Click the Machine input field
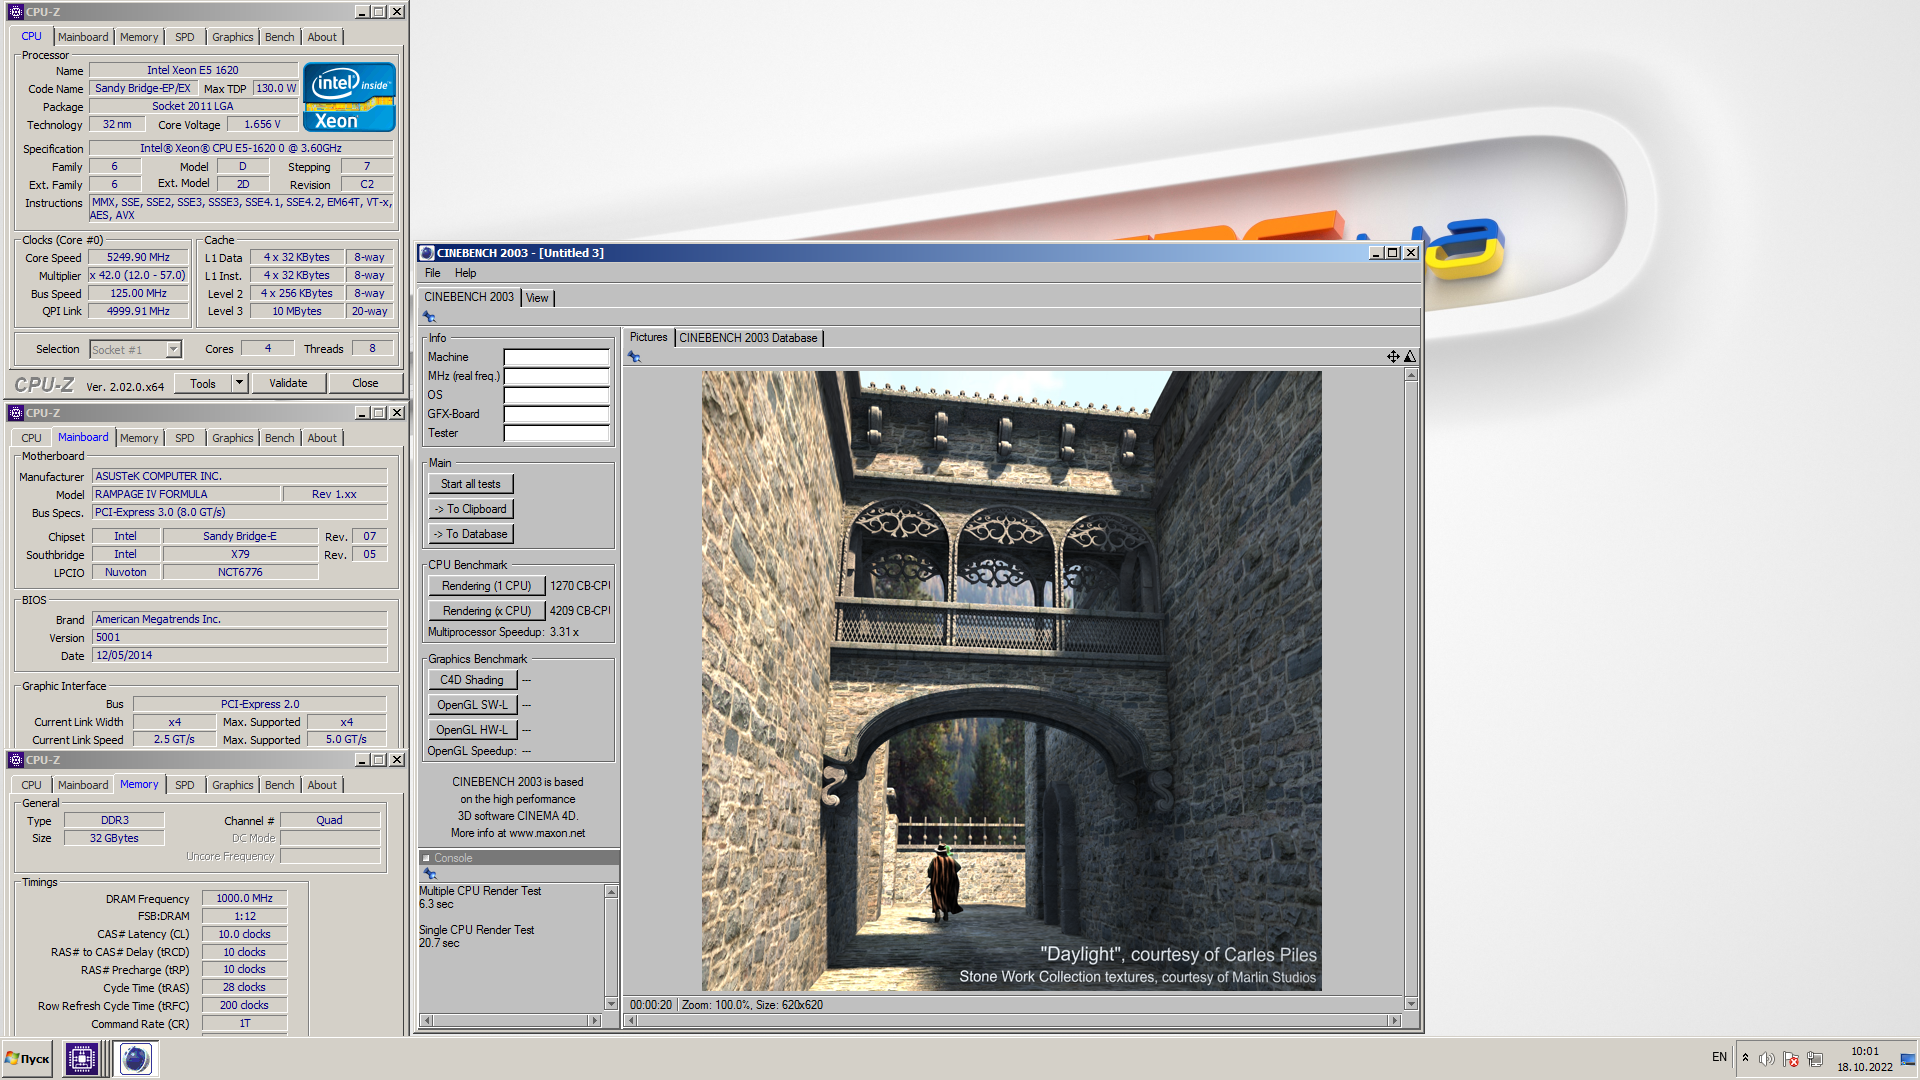This screenshot has height=1080, width=1920. 556,357
